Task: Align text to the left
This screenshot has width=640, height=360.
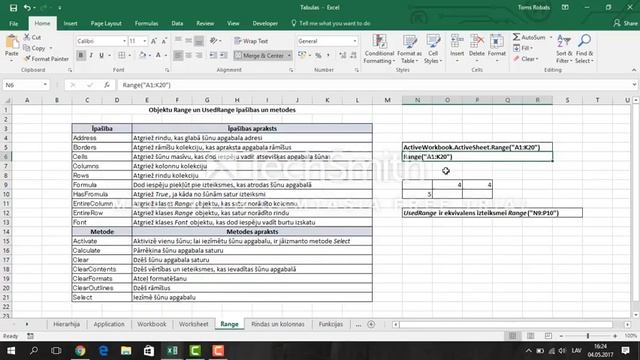Action: 178,55
